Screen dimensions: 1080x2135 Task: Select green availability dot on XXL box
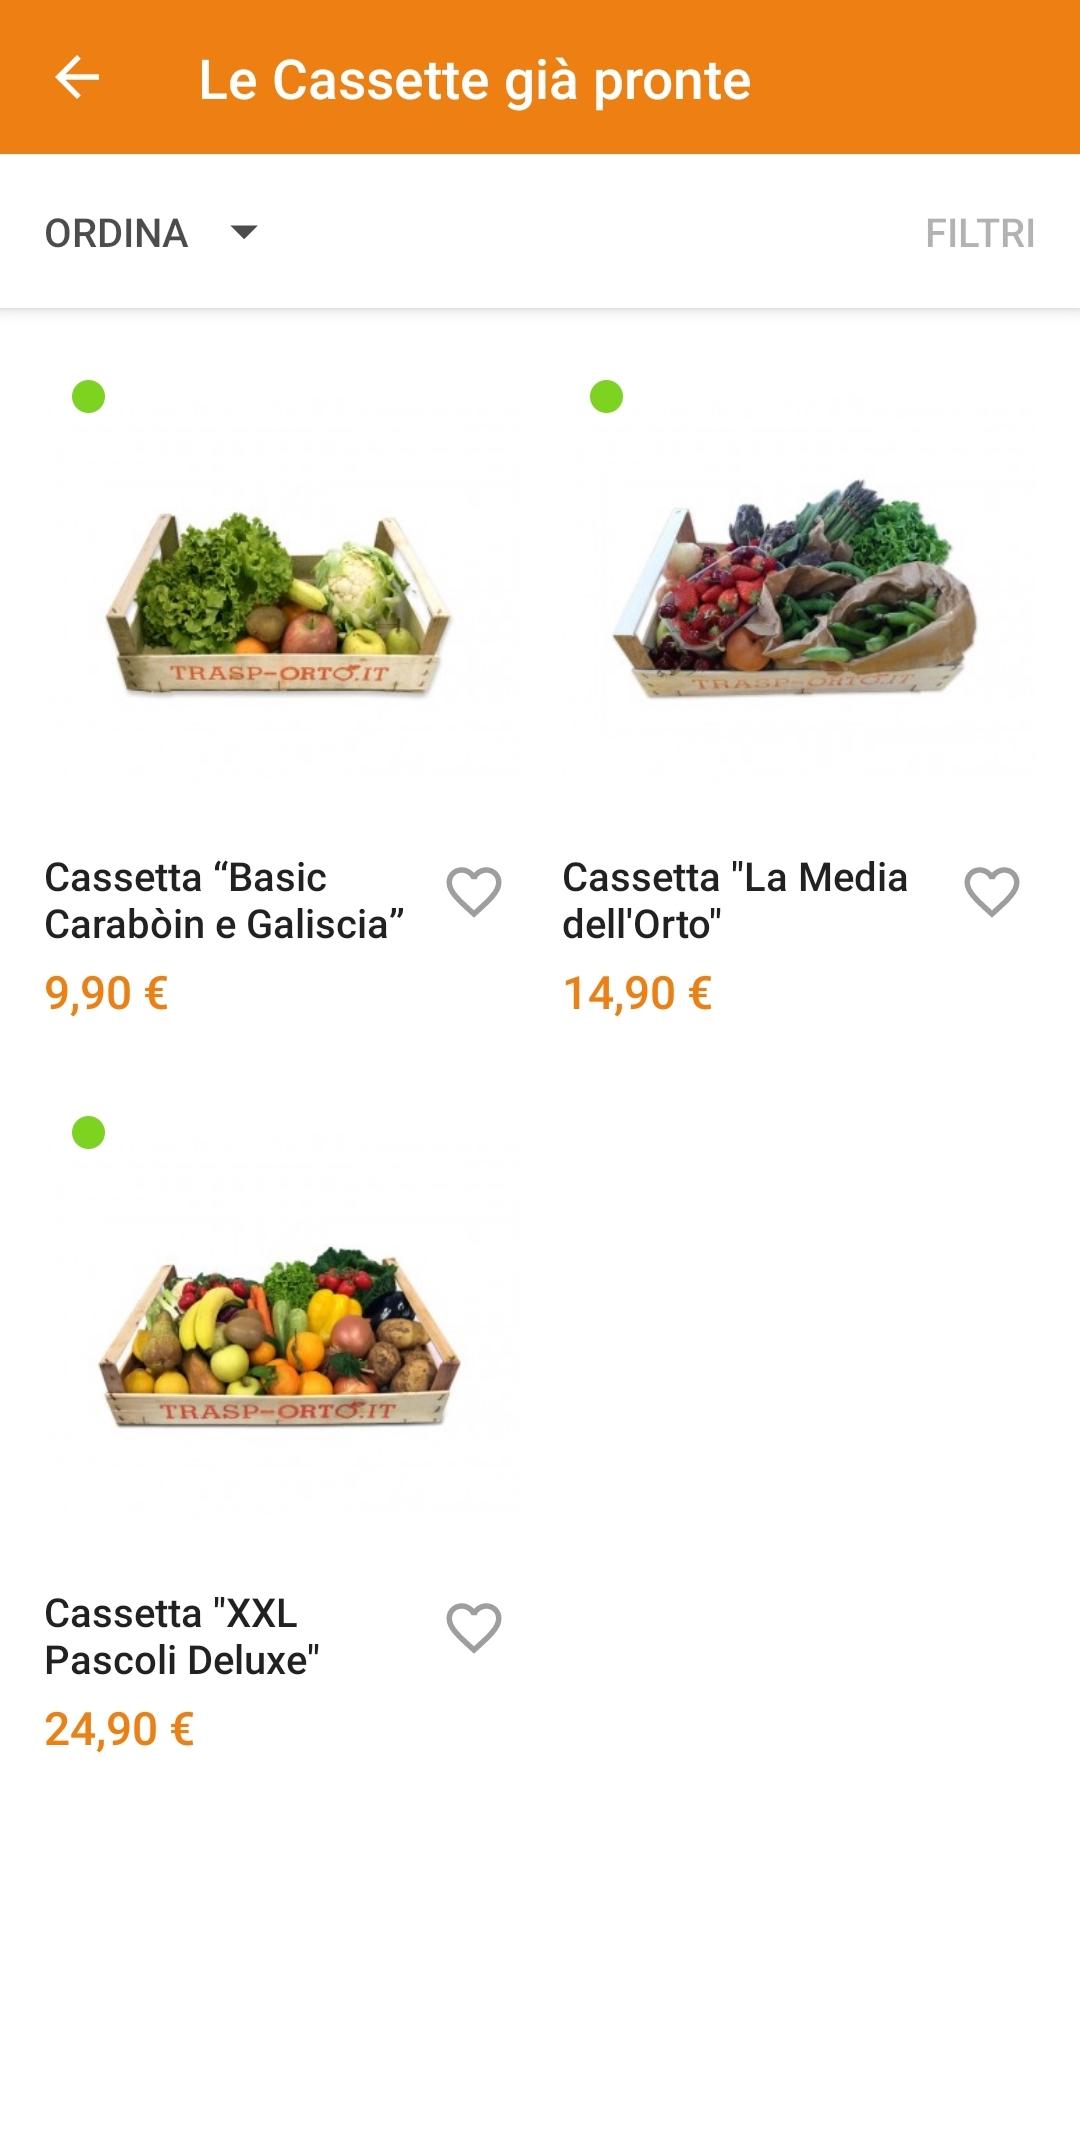[89, 1133]
